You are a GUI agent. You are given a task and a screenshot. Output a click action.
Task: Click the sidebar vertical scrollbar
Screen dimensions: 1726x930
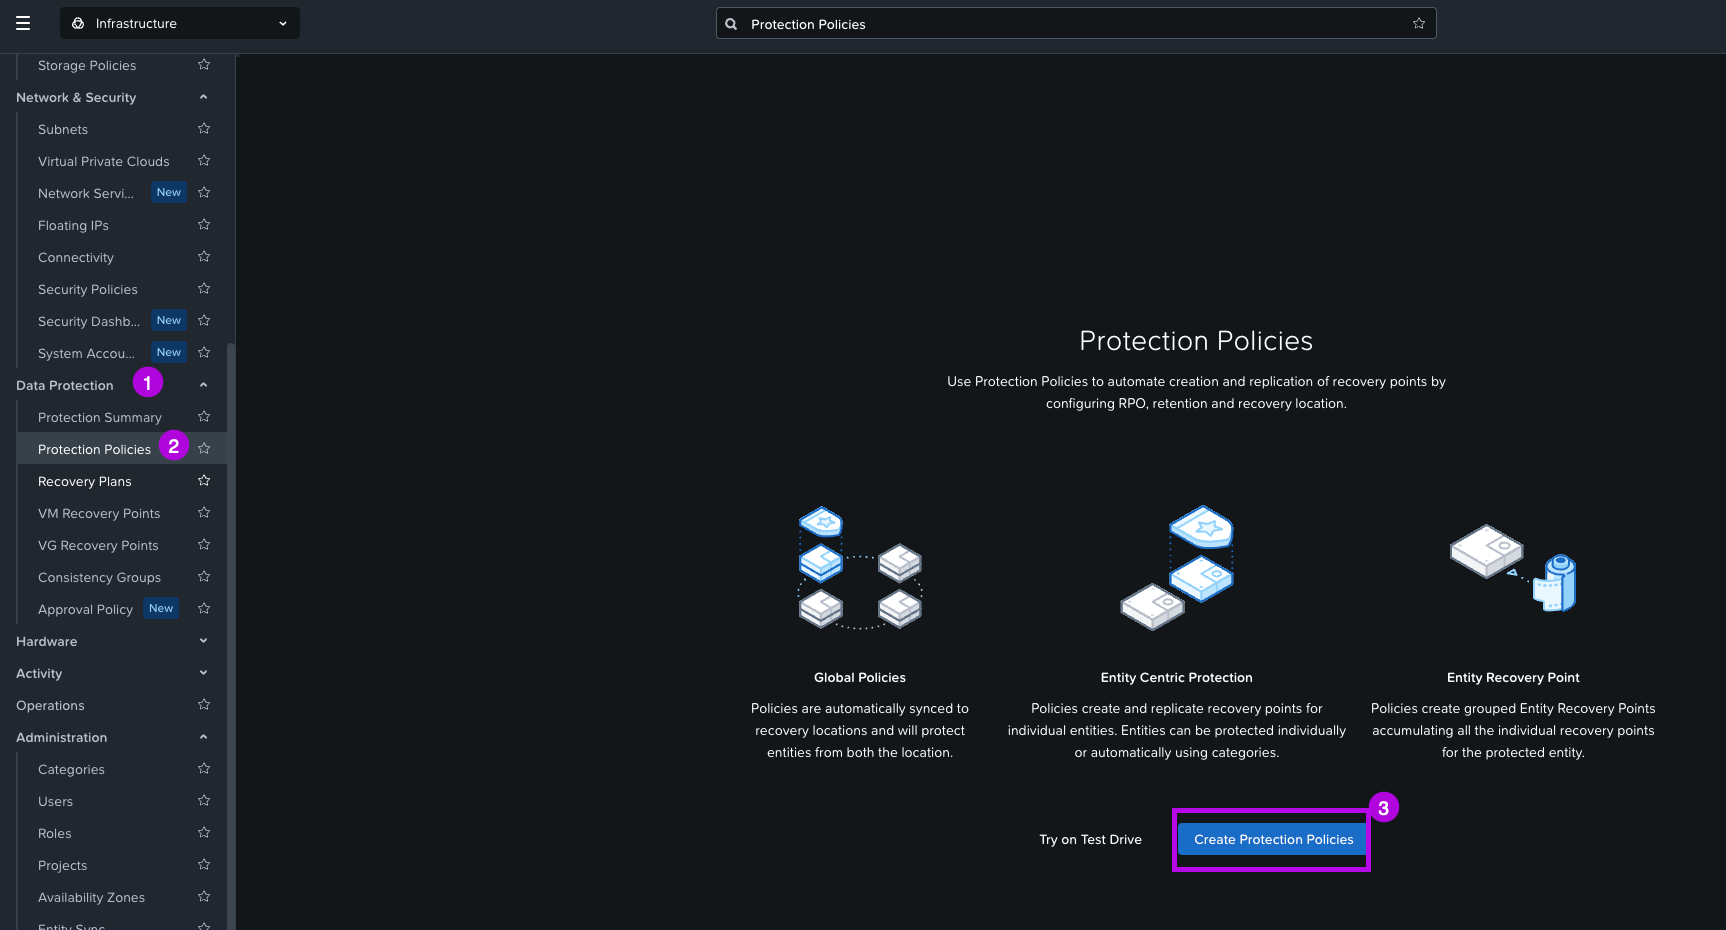pyautogui.click(x=231, y=637)
